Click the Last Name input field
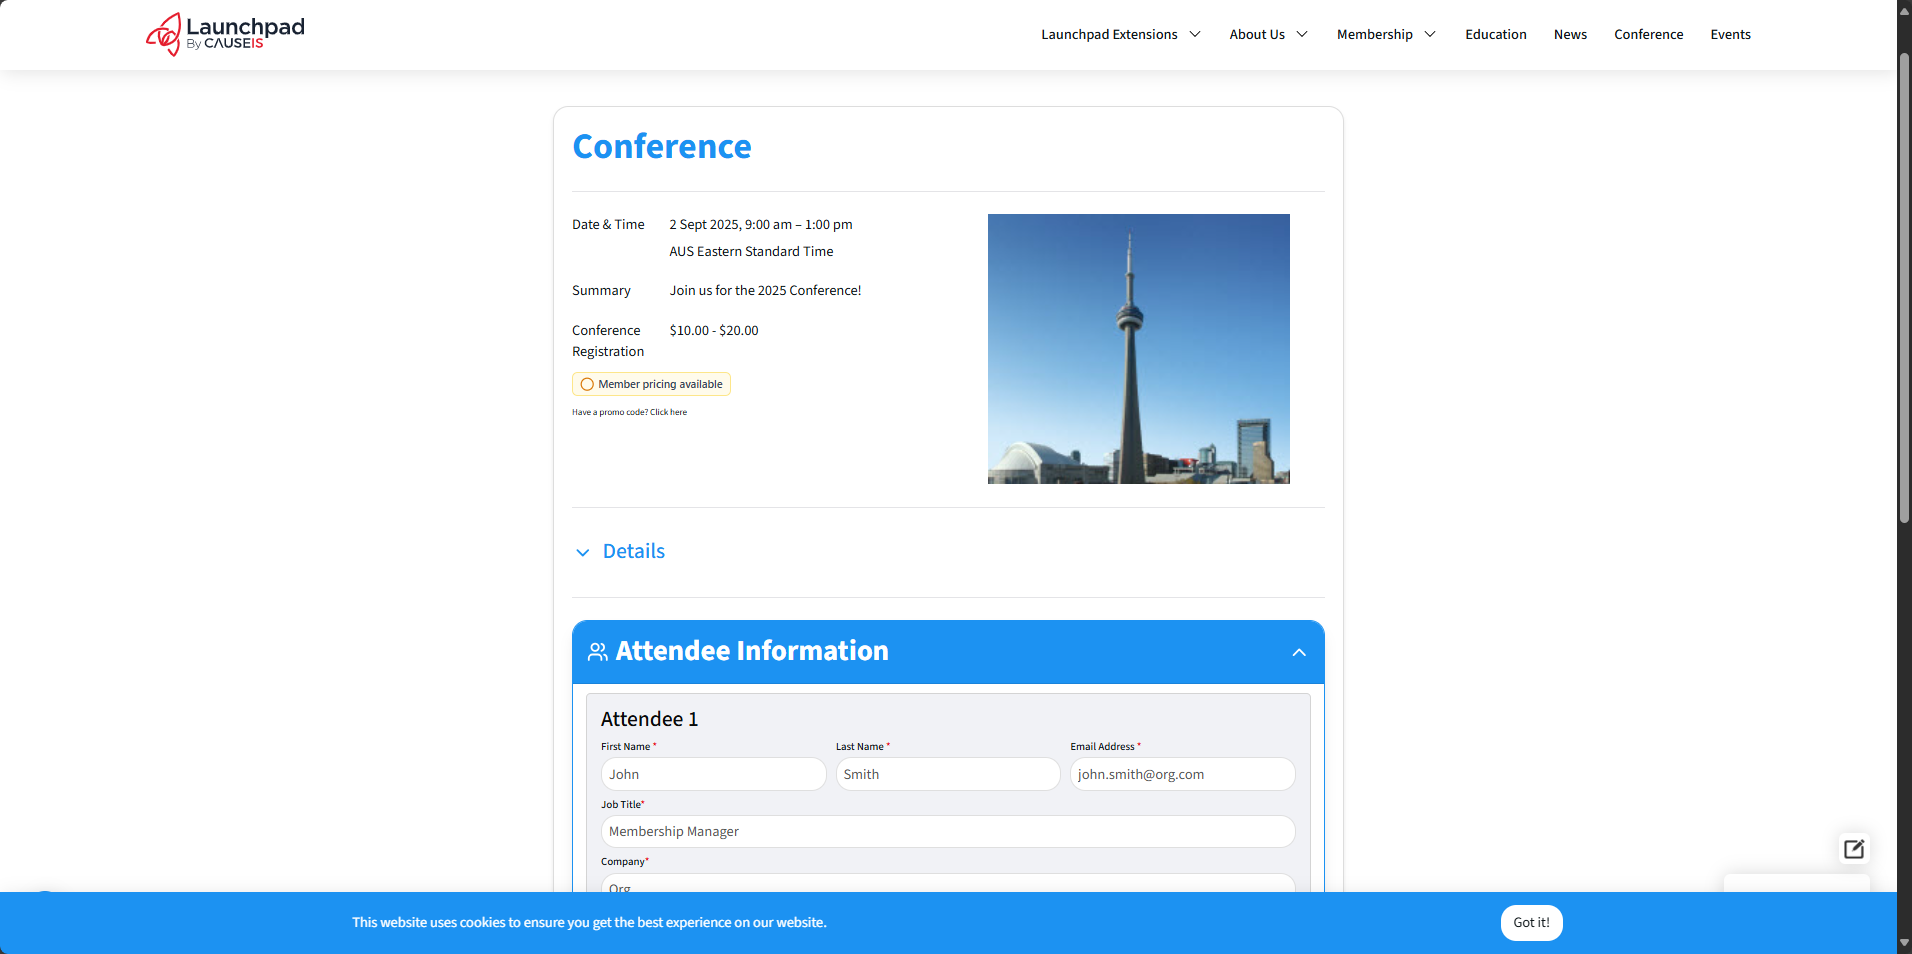1912x954 pixels. (x=947, y=774)
